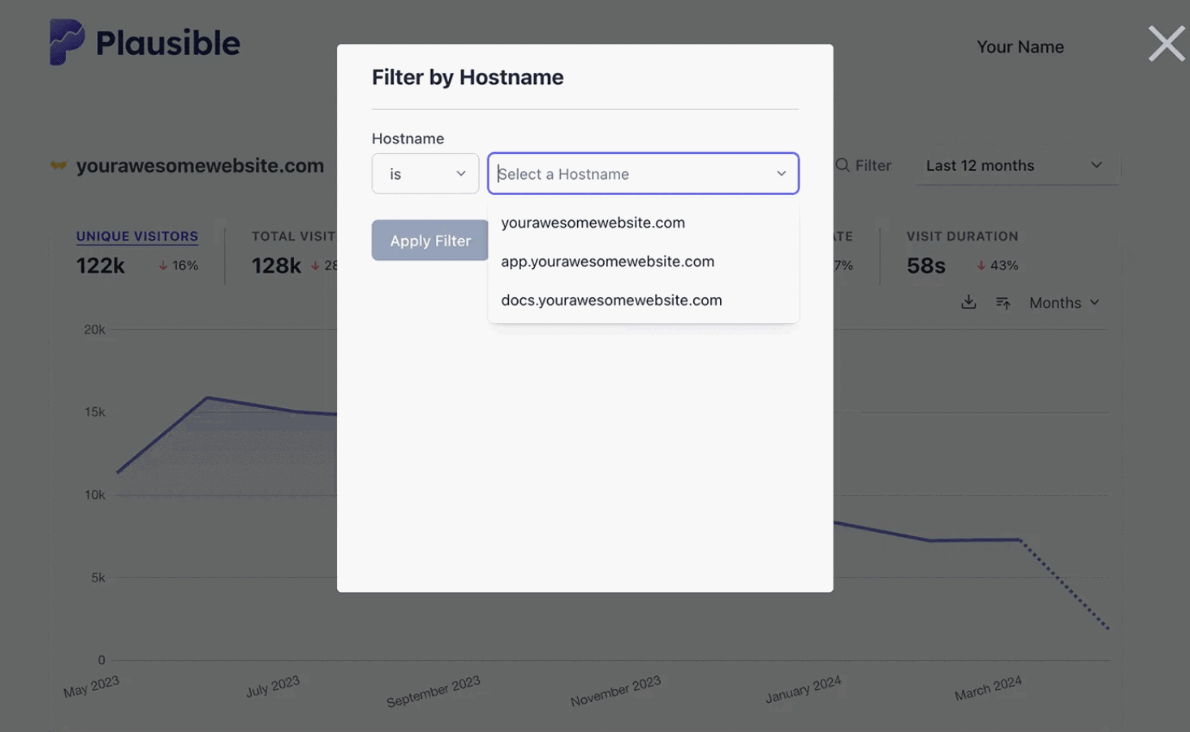
Task: Choose docs.yourawesomewebsite.com from the hostname list
Action: click(611, 299)
